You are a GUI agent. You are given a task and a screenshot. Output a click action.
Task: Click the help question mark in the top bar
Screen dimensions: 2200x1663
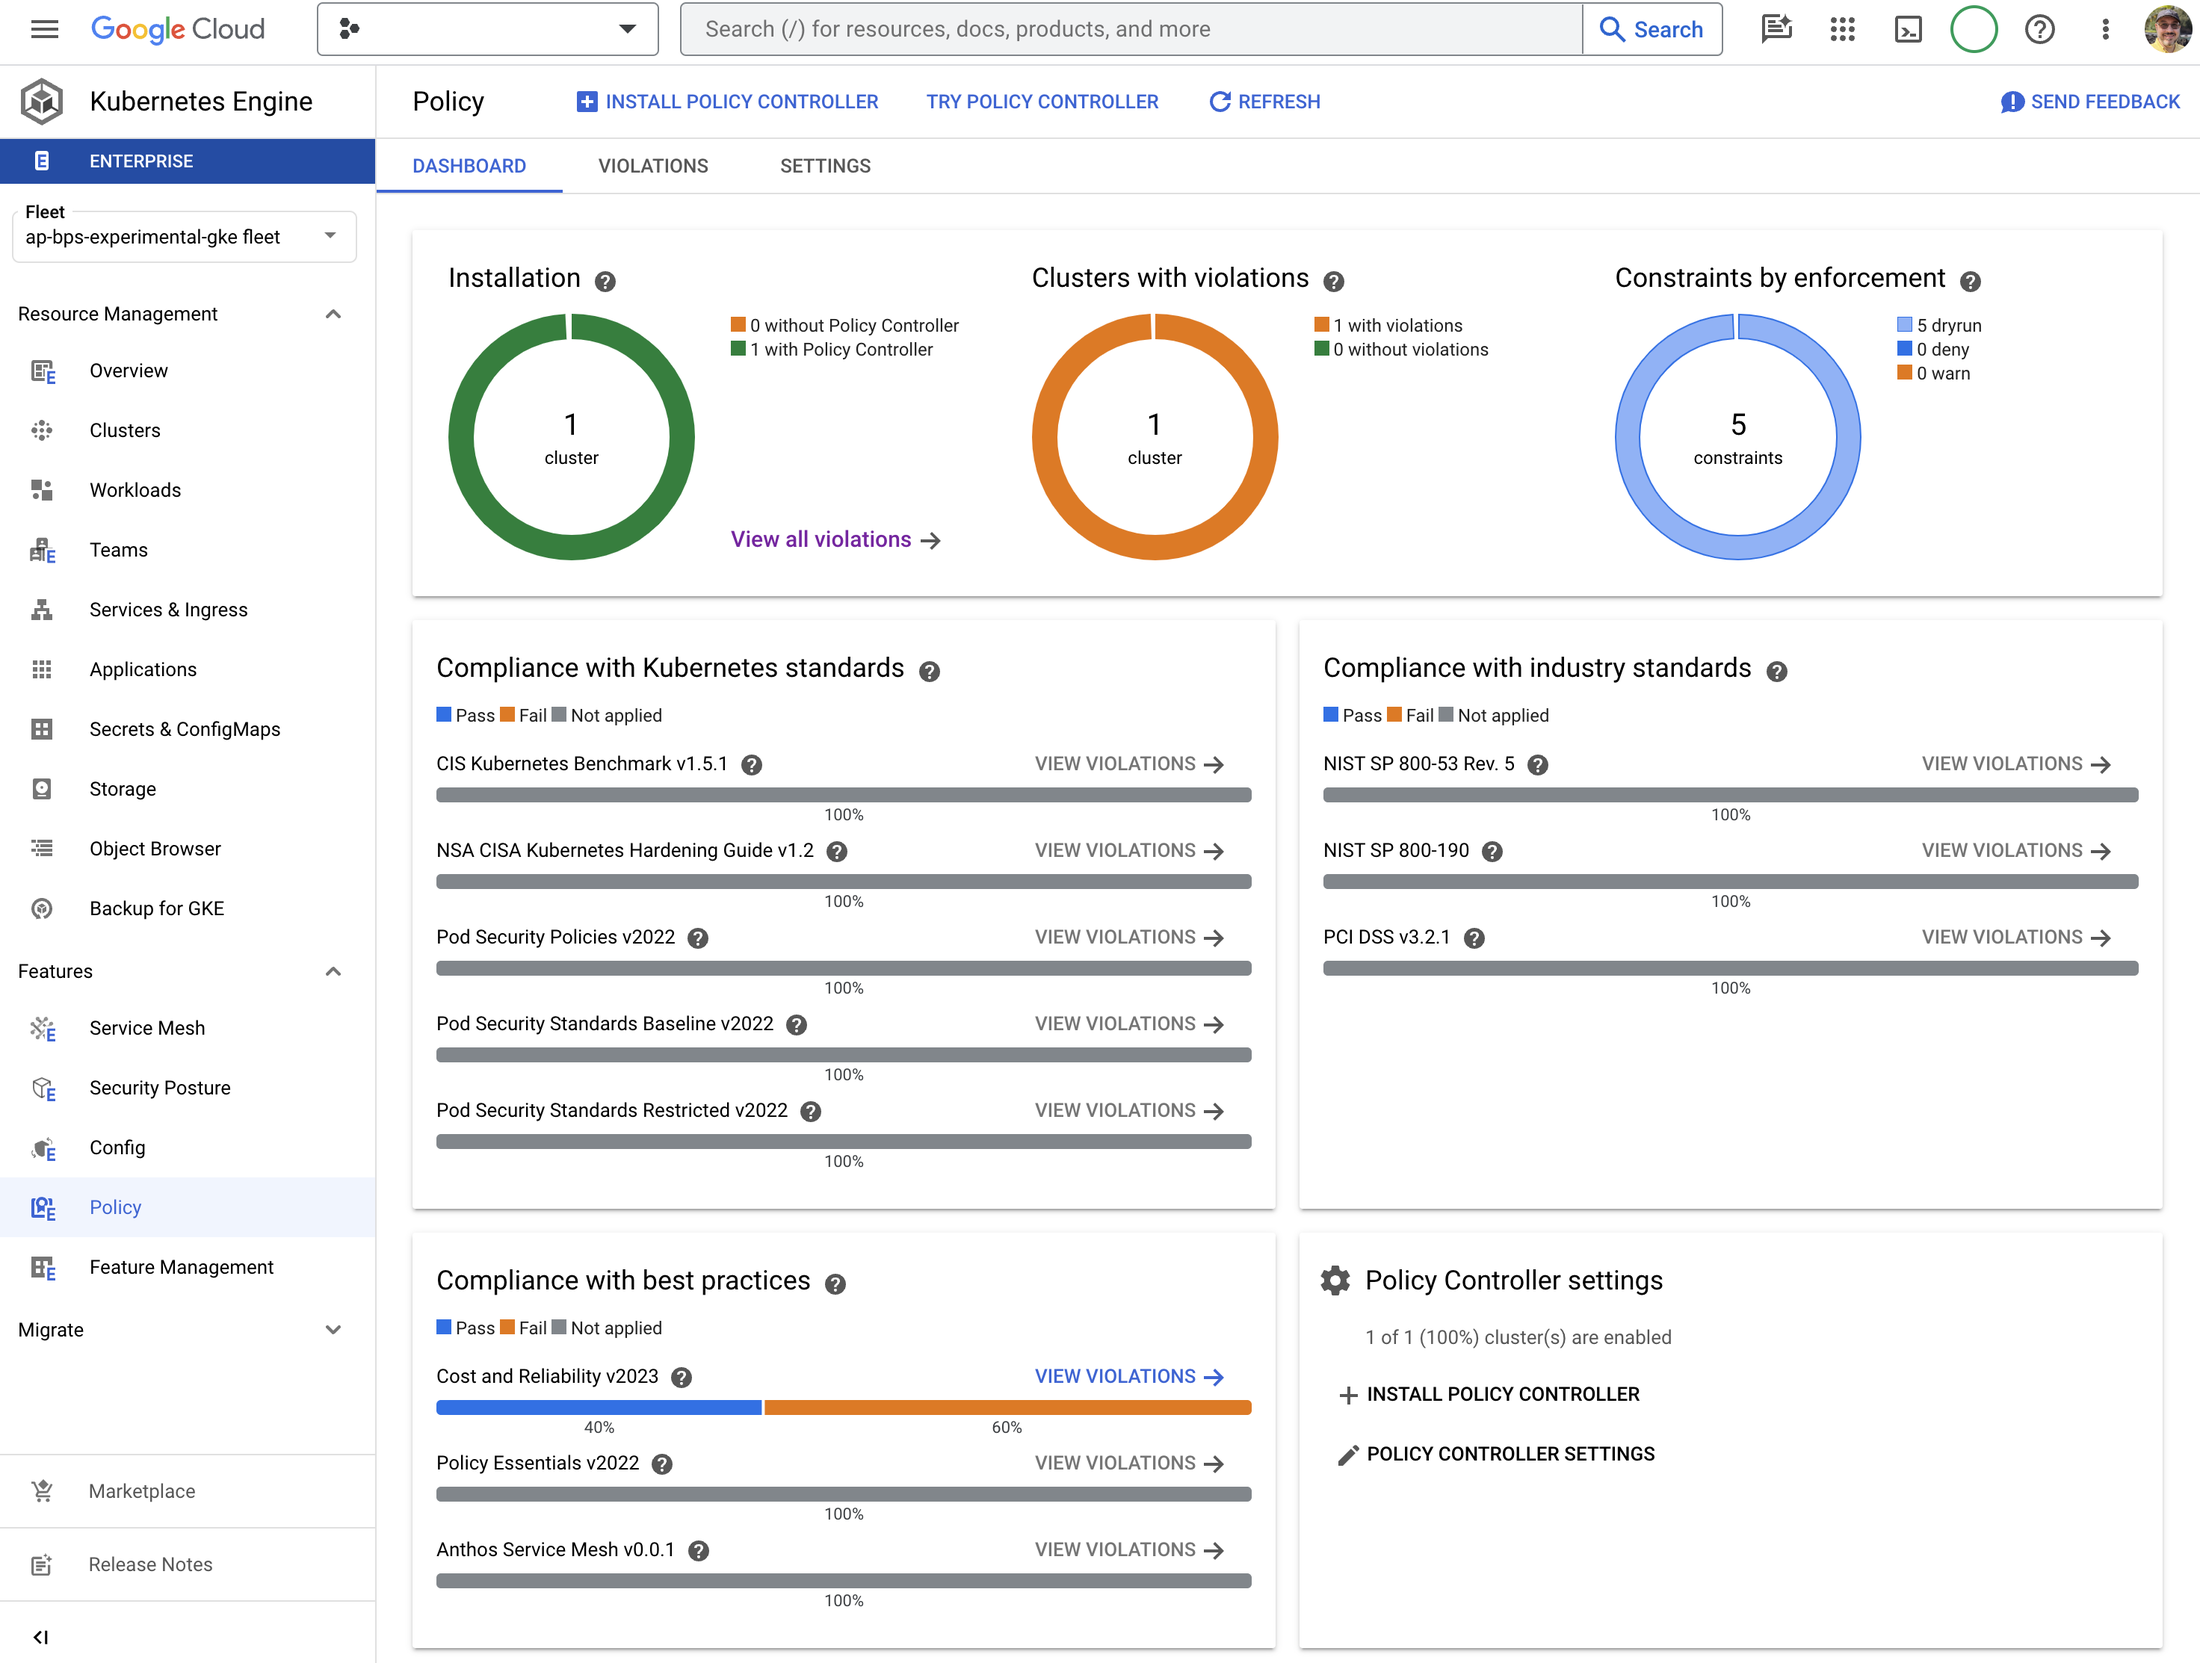(2040, 29)
